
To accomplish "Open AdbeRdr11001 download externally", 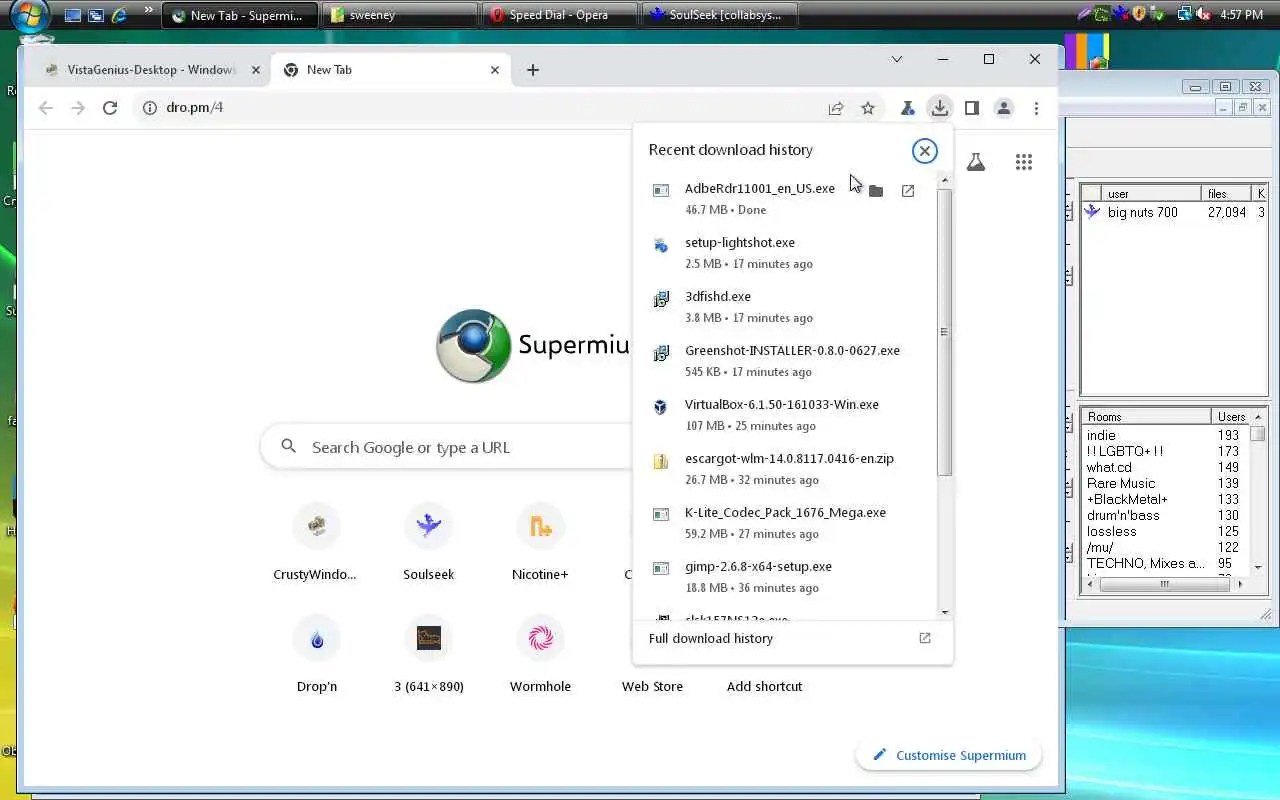I will click(908, 191).
